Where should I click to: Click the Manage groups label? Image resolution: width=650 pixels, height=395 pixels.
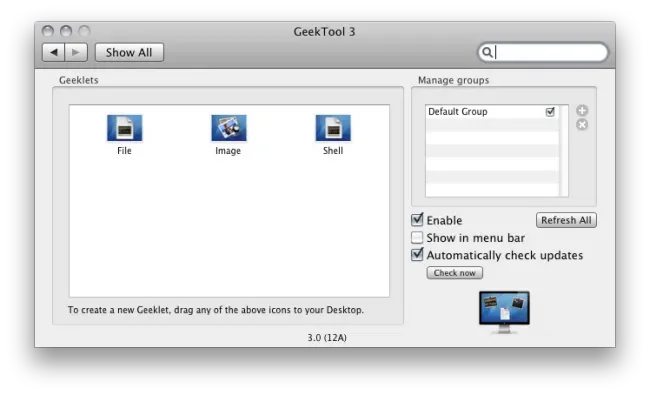[454, 80]
